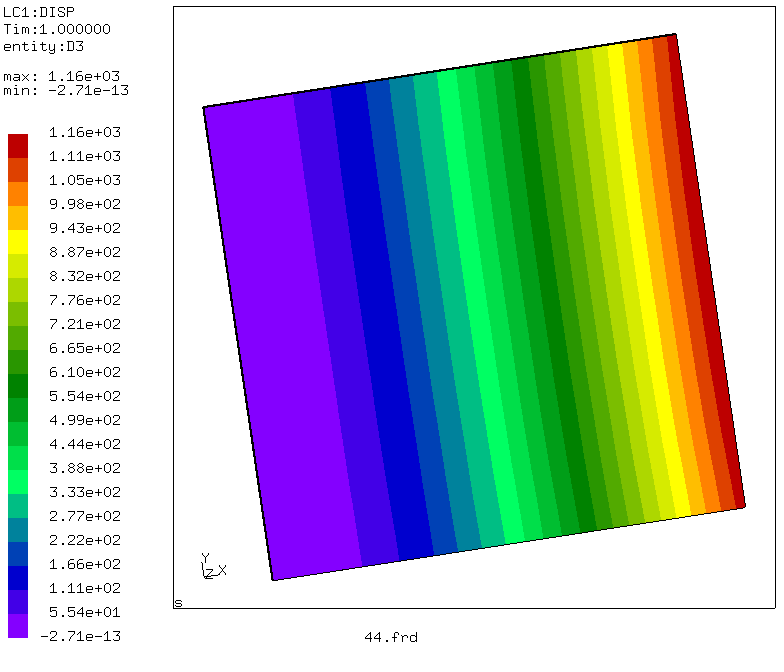Click the 'entity:D3' label
The width and height of the screenshot is (784, 672).
44,46
